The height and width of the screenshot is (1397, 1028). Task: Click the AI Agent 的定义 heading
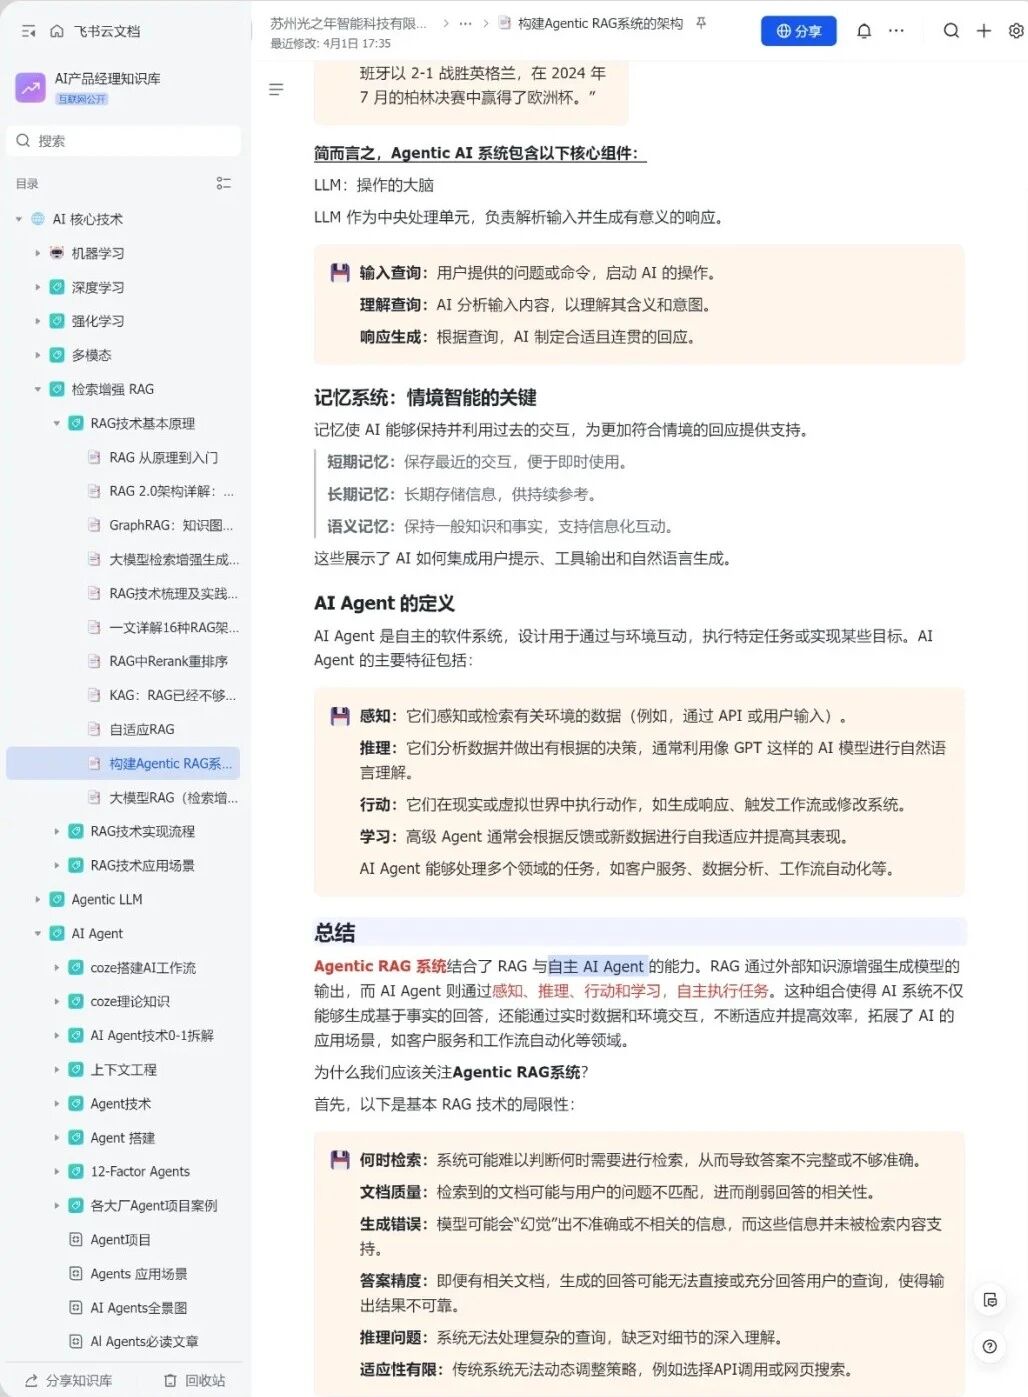coord(384,603)
